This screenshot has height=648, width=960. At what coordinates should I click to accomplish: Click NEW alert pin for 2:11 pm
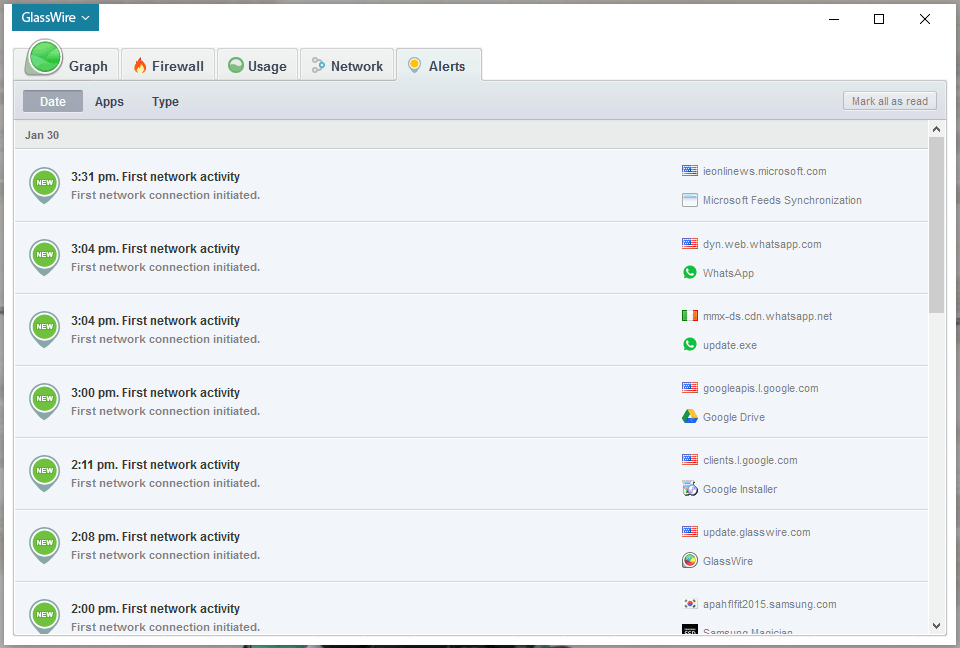(x=45, y=472)
